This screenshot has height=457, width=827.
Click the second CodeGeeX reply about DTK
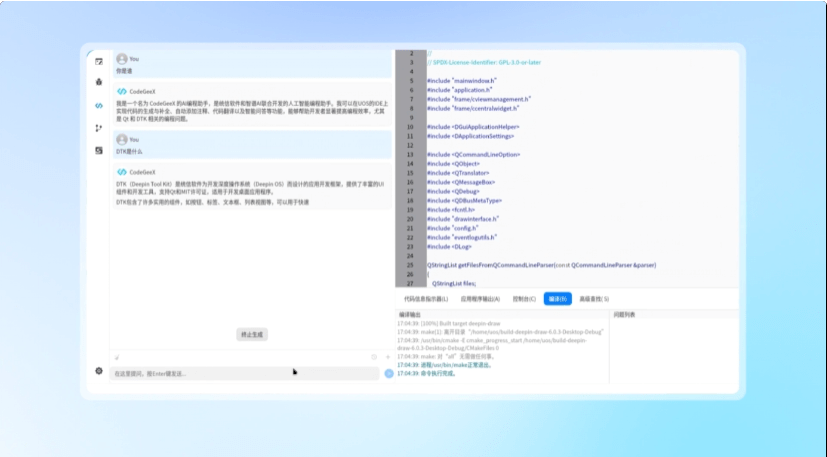click(252, 186)
